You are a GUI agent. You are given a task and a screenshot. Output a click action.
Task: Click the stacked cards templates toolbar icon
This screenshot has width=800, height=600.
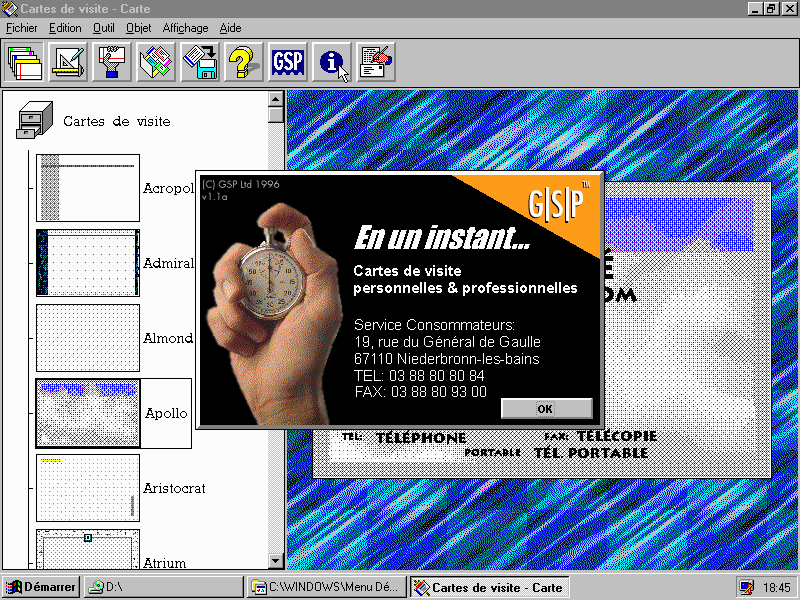pos(24,62)
